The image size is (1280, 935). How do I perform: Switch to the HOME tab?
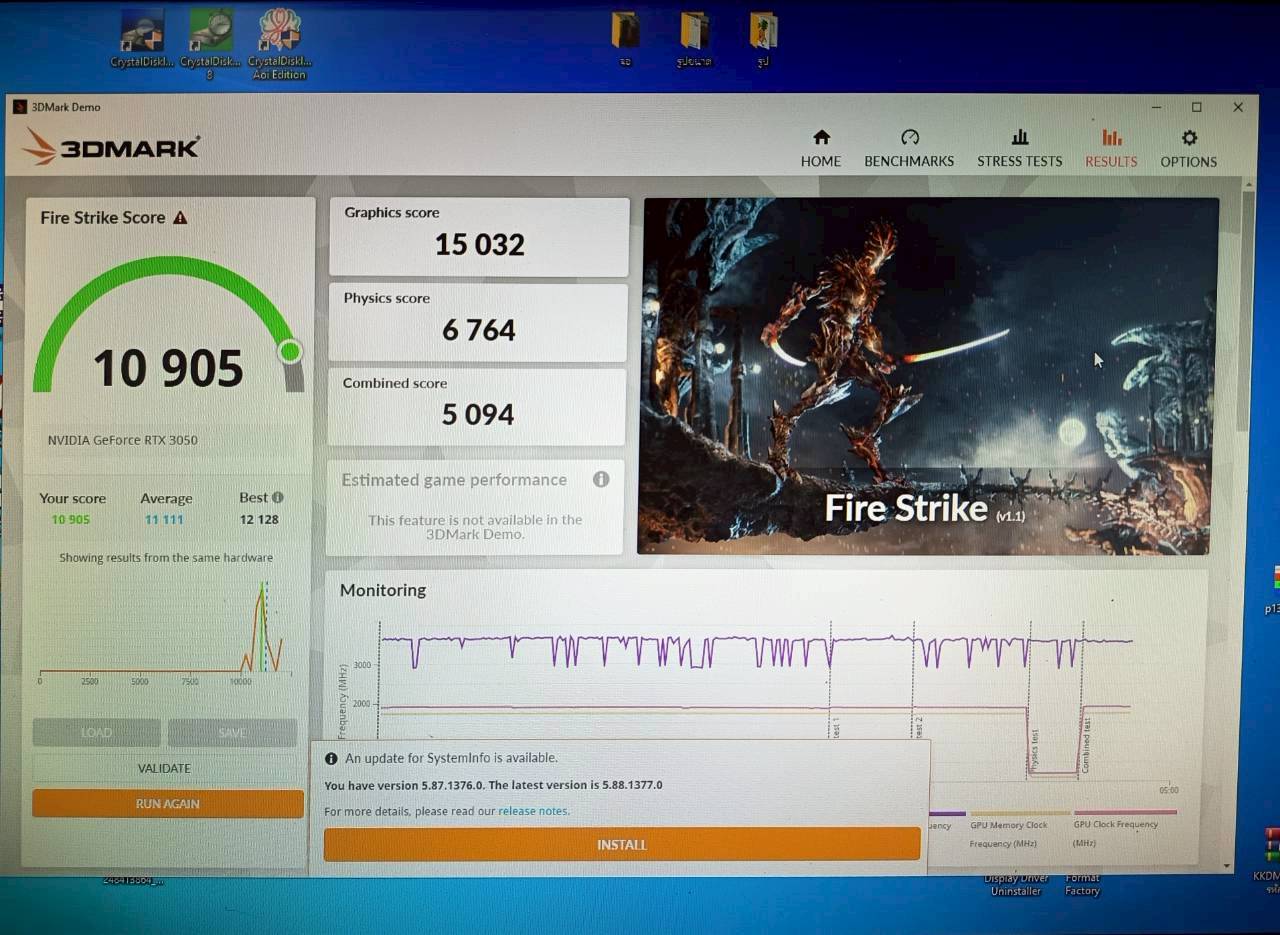[x=820, y=148]
